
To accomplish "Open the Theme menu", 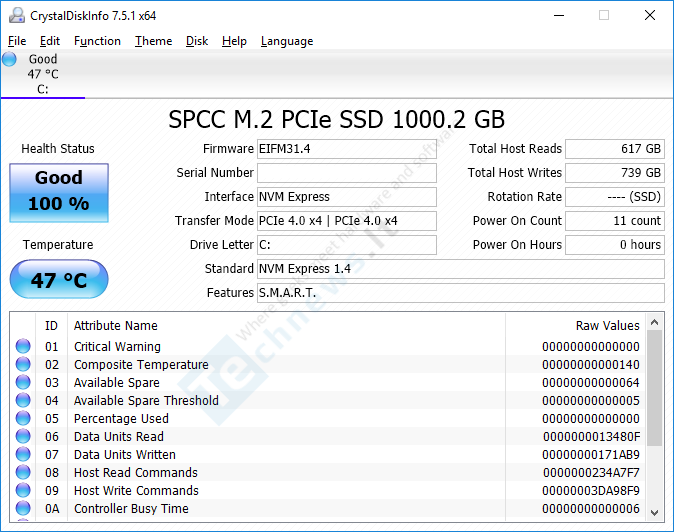I will click(153, 41).
